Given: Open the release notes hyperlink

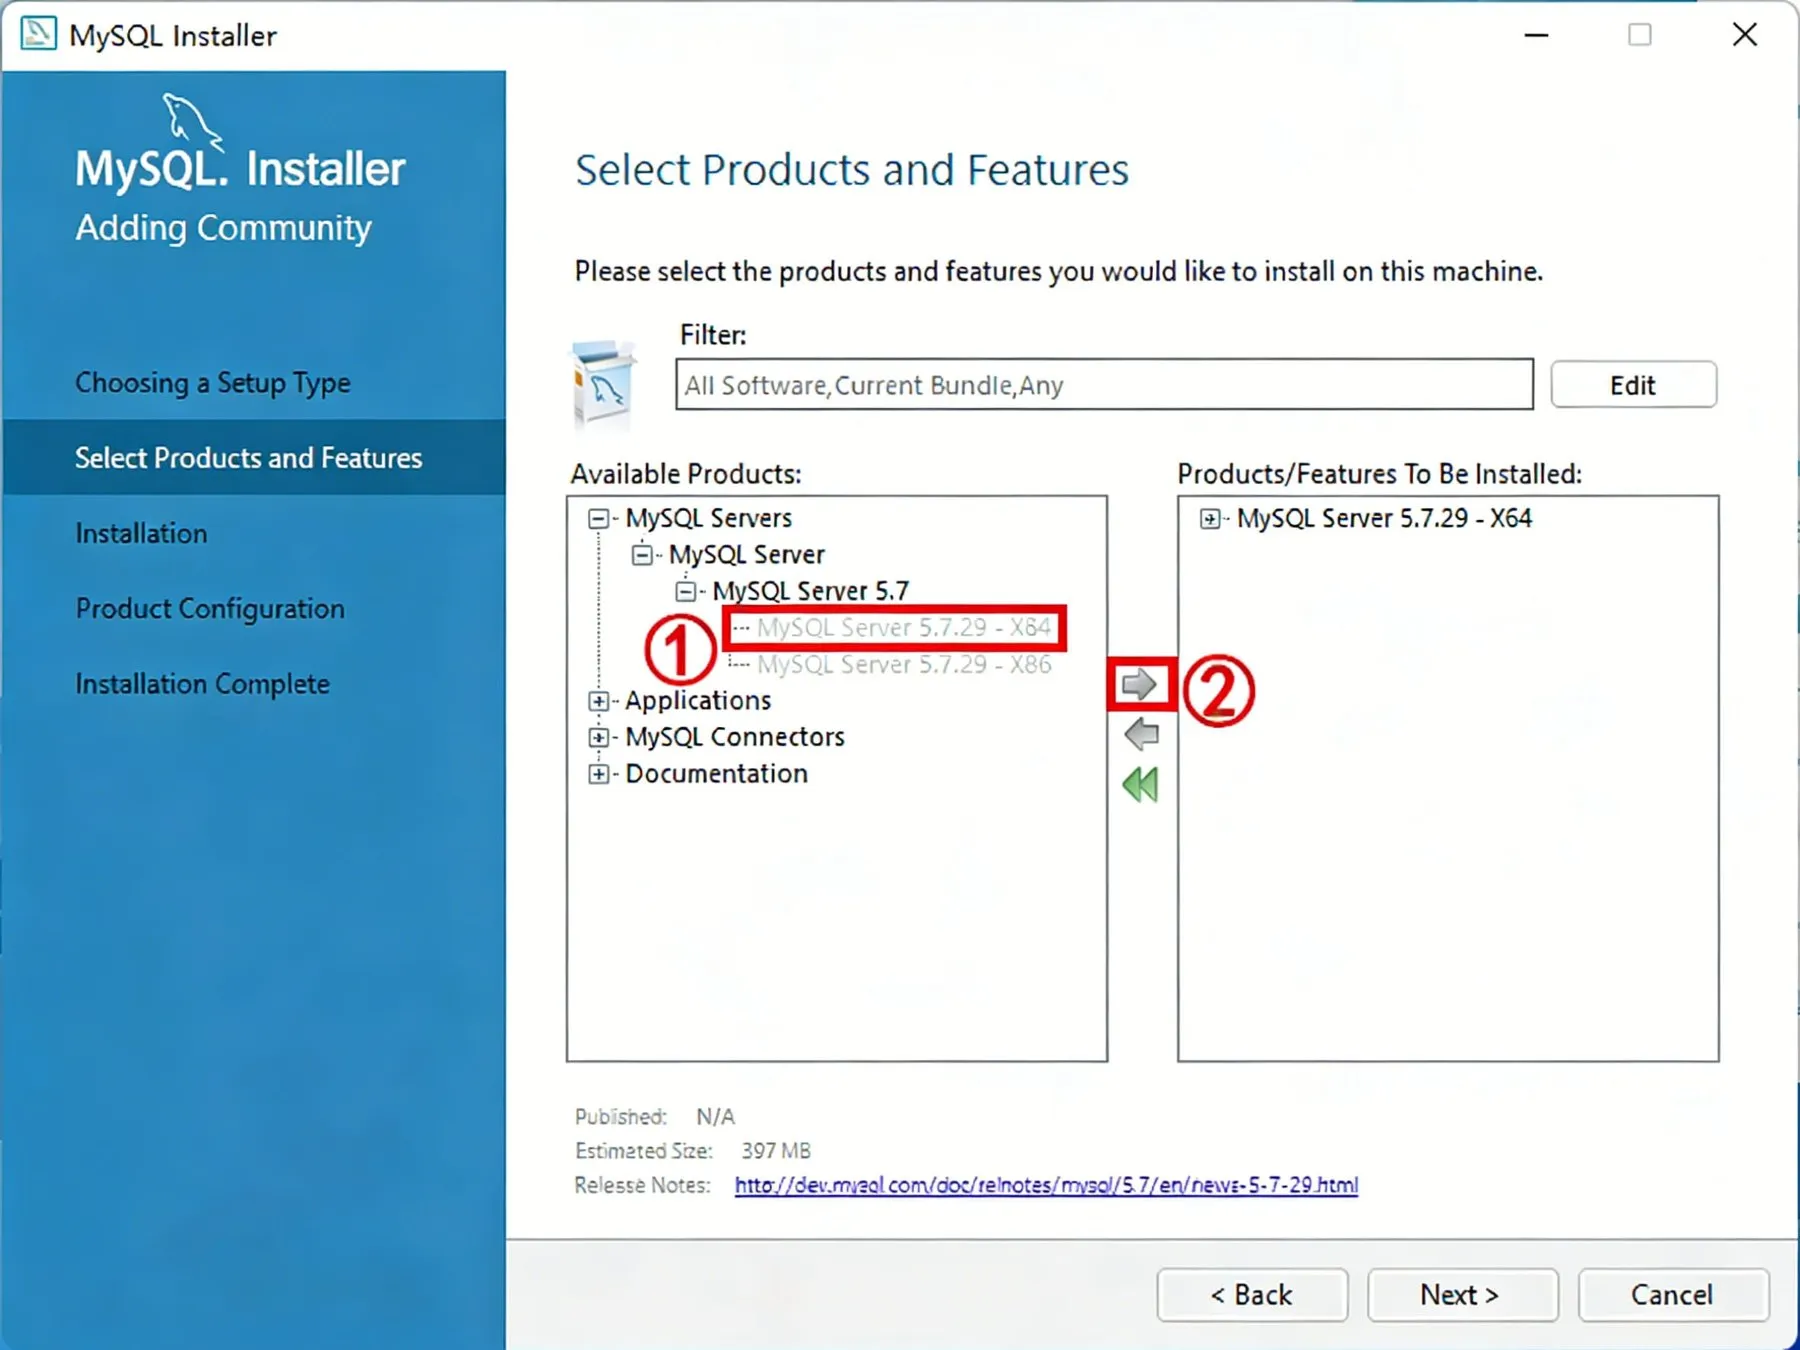Looking at the screenshot, I should tap(1046, 1185).
